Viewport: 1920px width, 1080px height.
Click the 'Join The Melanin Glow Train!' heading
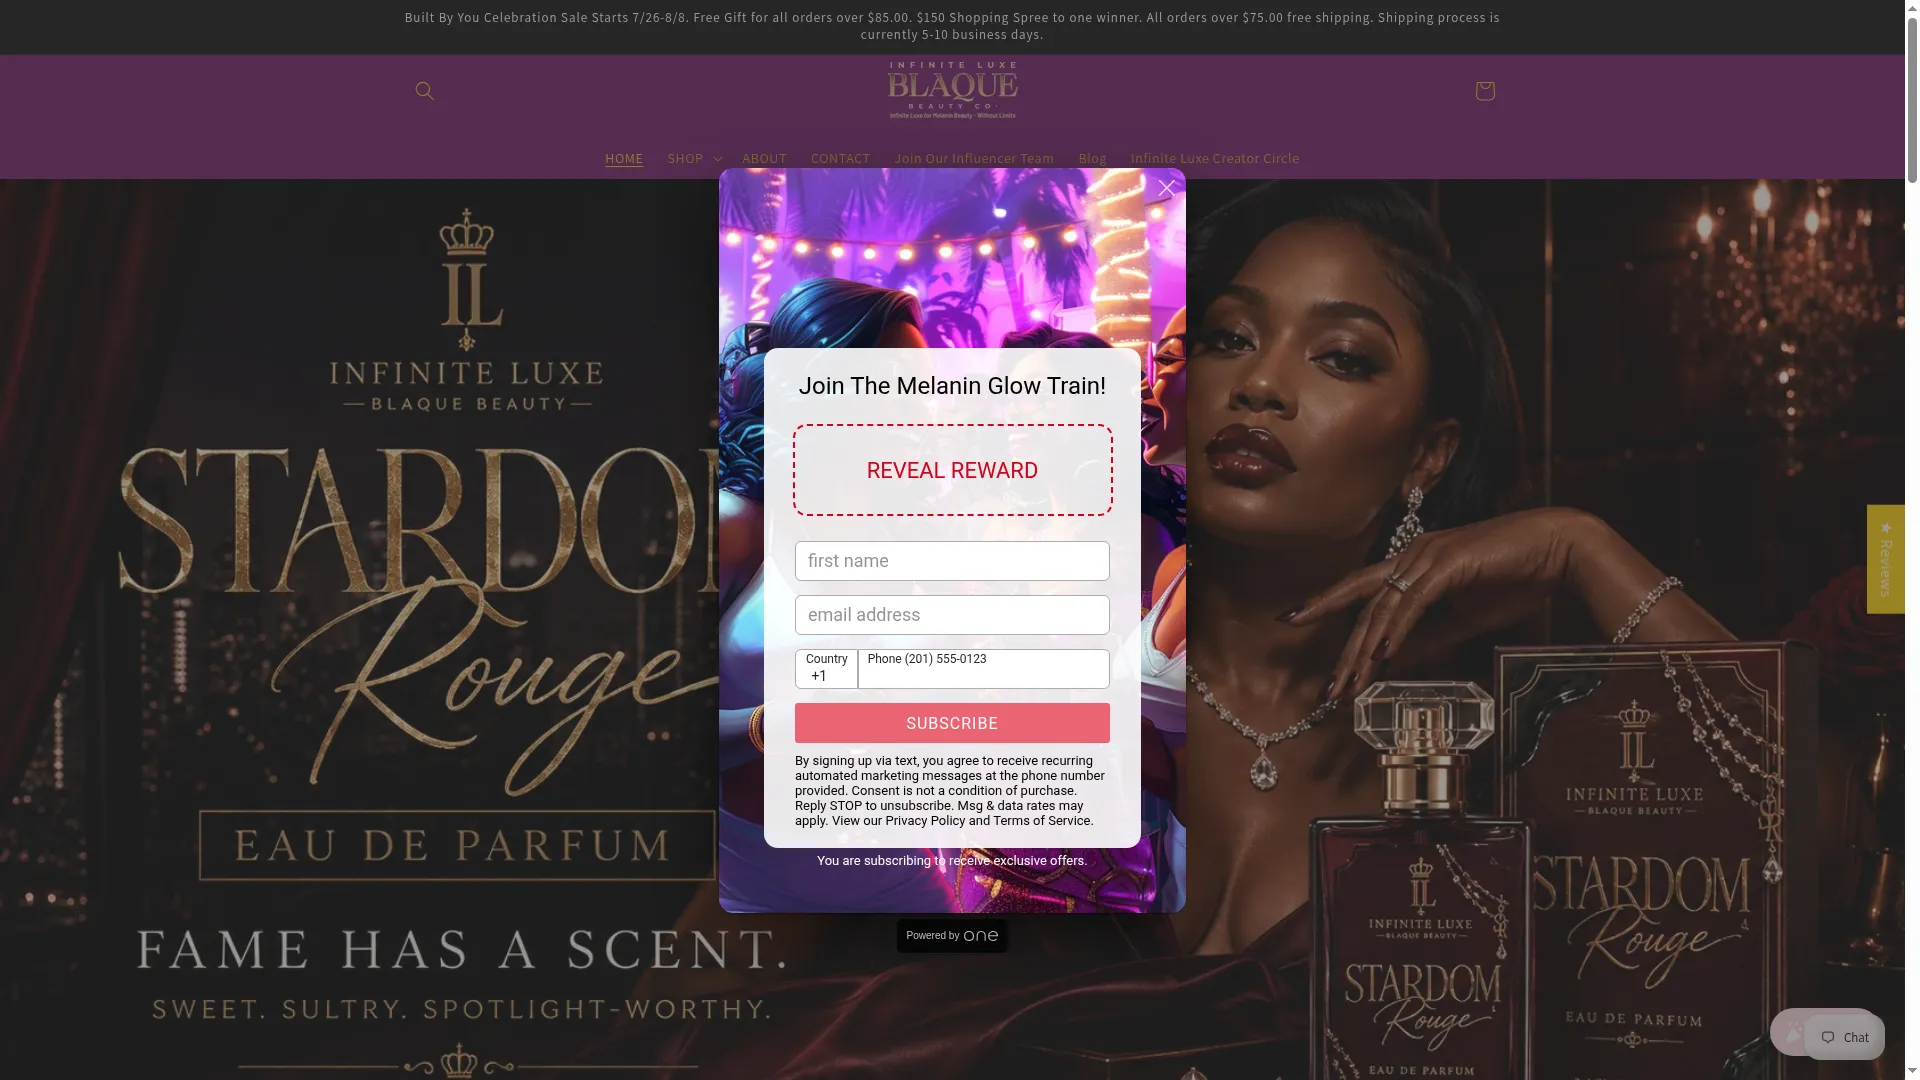tap(952, 386)
